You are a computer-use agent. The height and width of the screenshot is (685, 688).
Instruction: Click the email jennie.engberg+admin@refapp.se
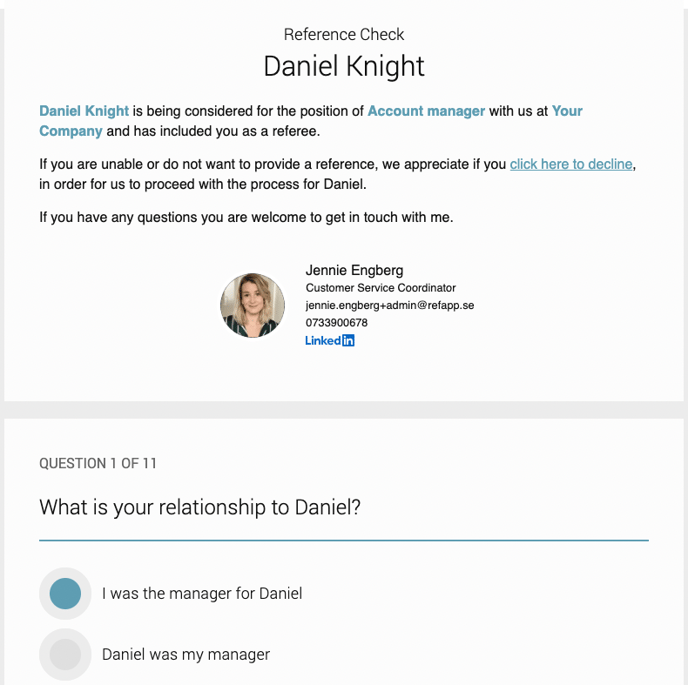390,305
